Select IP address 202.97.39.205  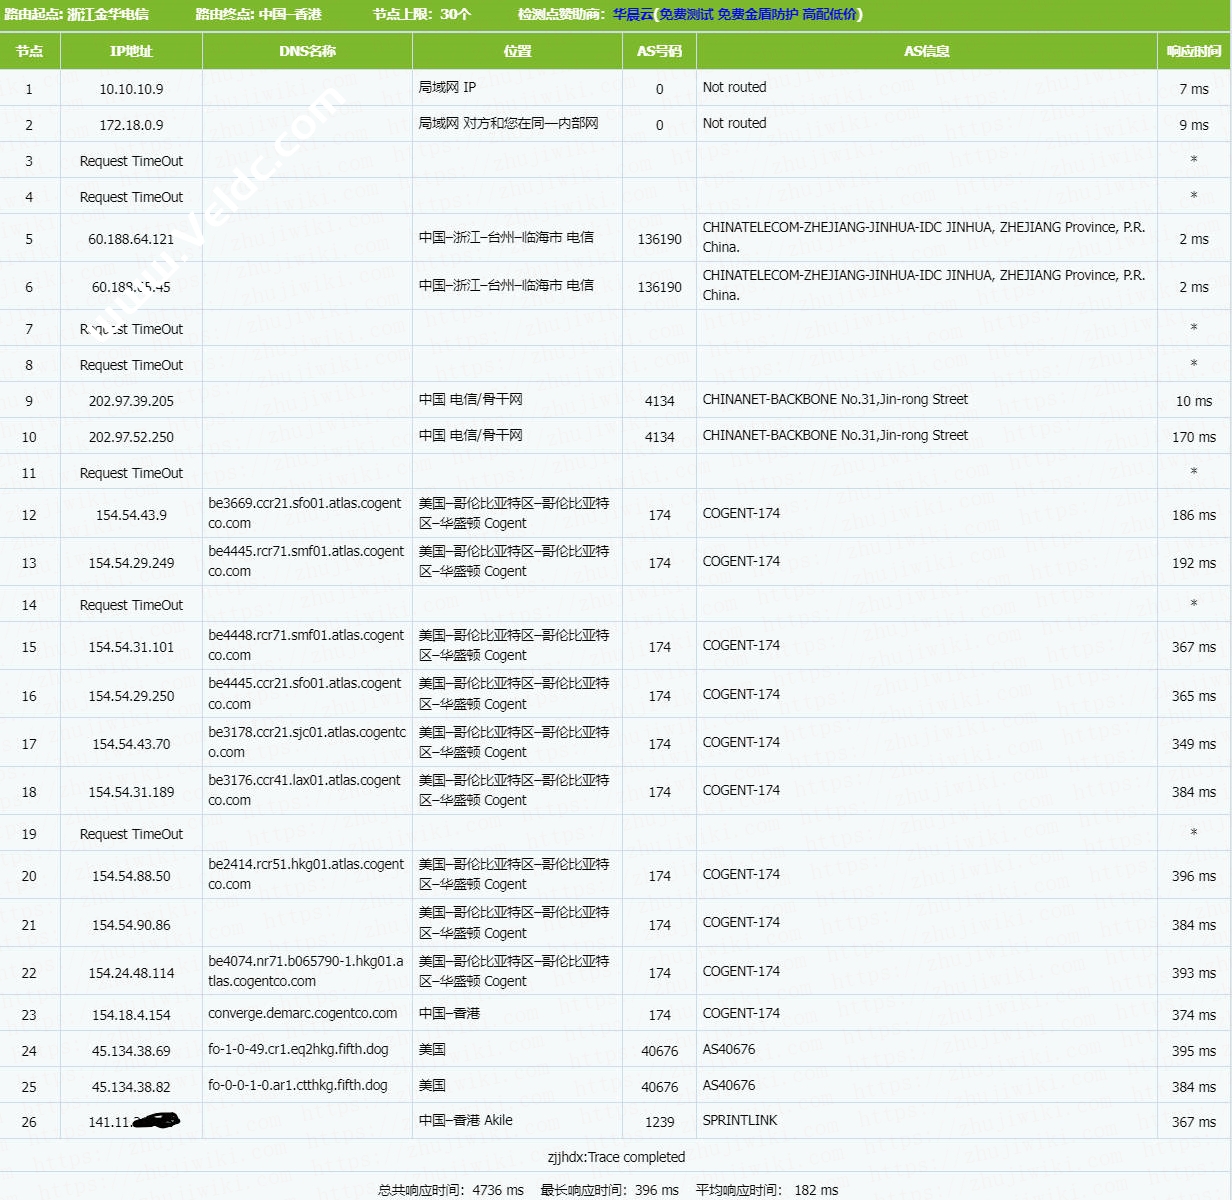[x=131, y=401]
